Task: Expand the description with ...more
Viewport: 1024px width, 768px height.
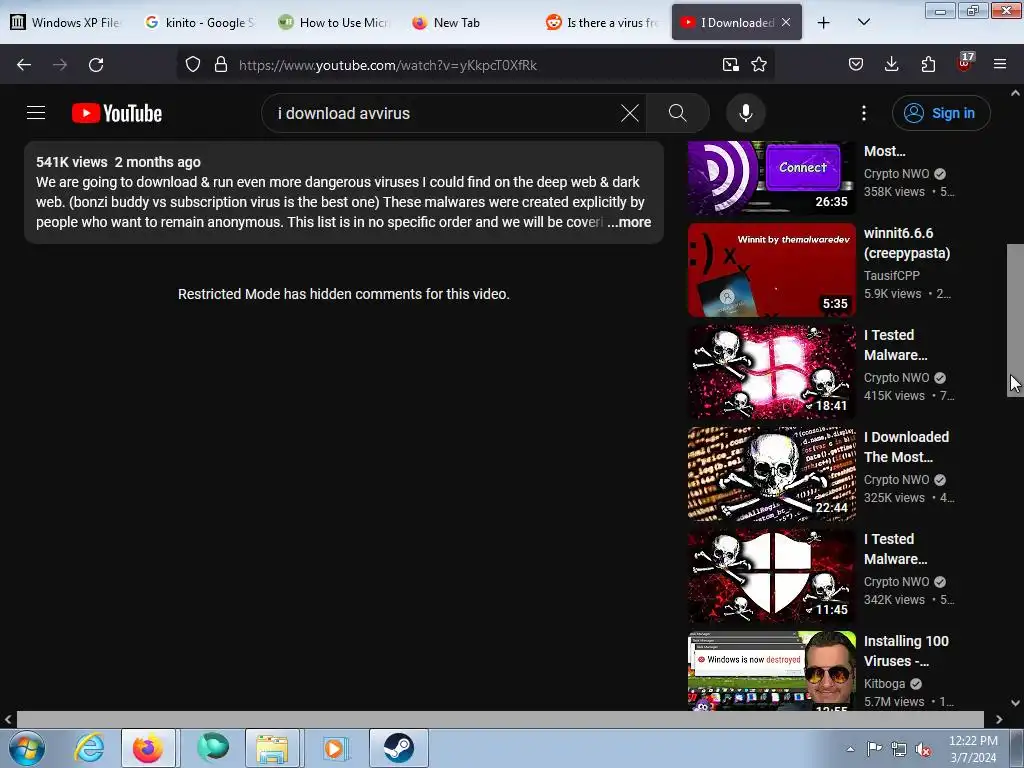Action: tap(629, 222)
